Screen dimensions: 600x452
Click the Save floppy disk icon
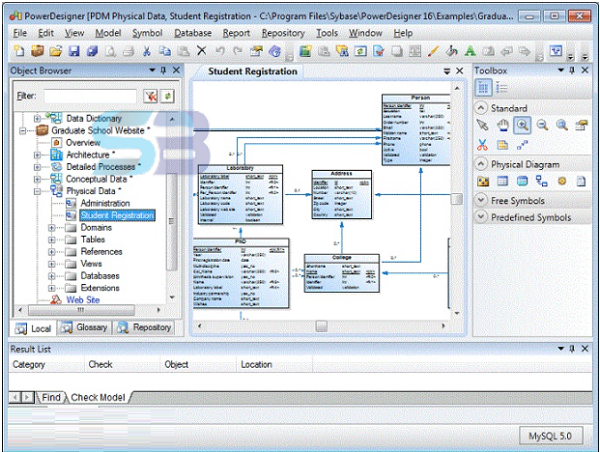point(74,51)
